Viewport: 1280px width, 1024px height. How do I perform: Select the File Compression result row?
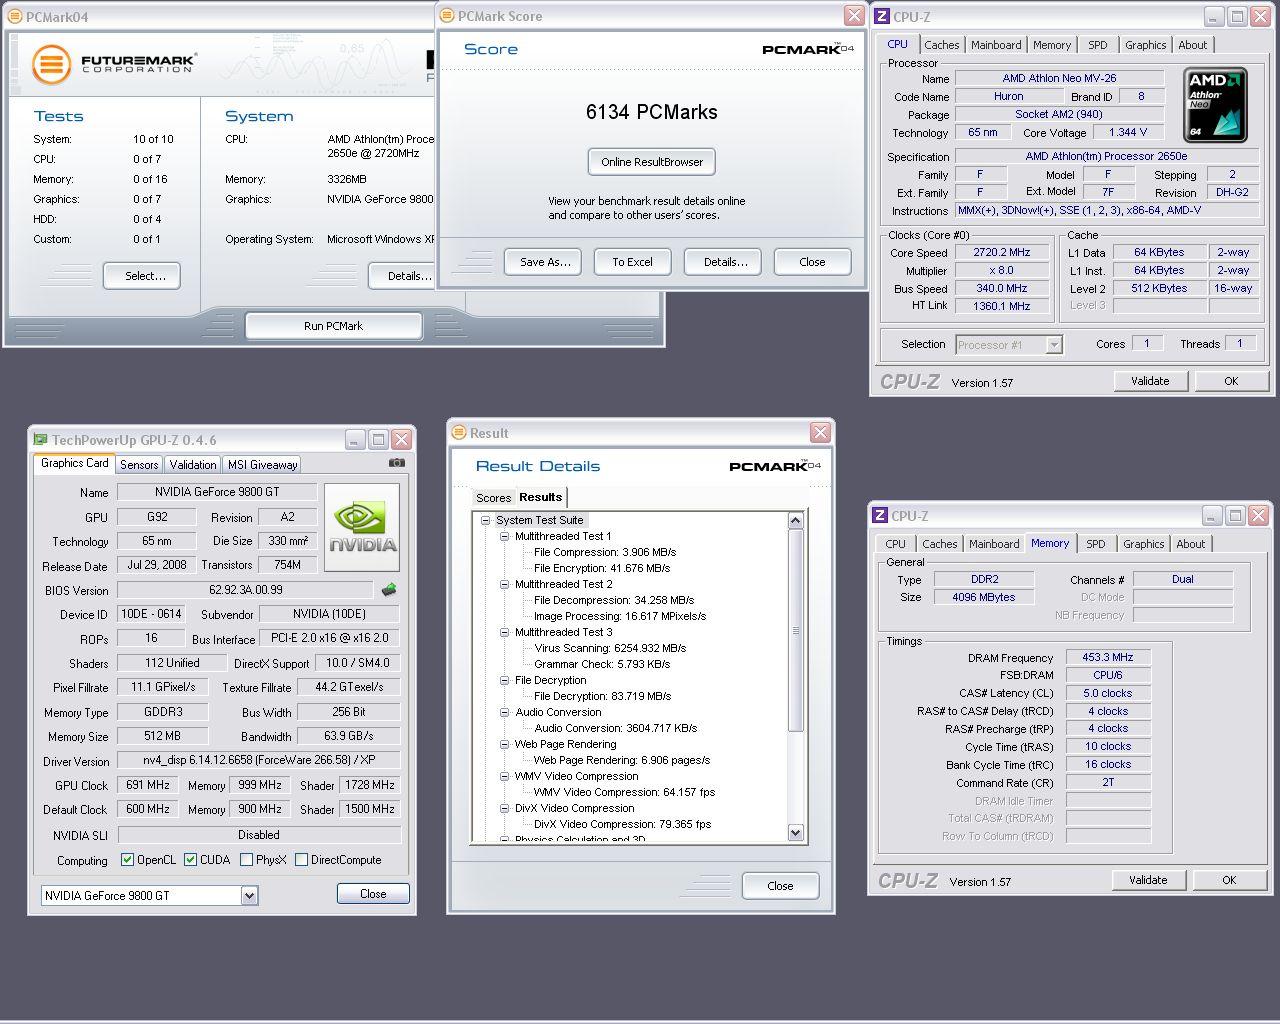click(x=605, y=552)
